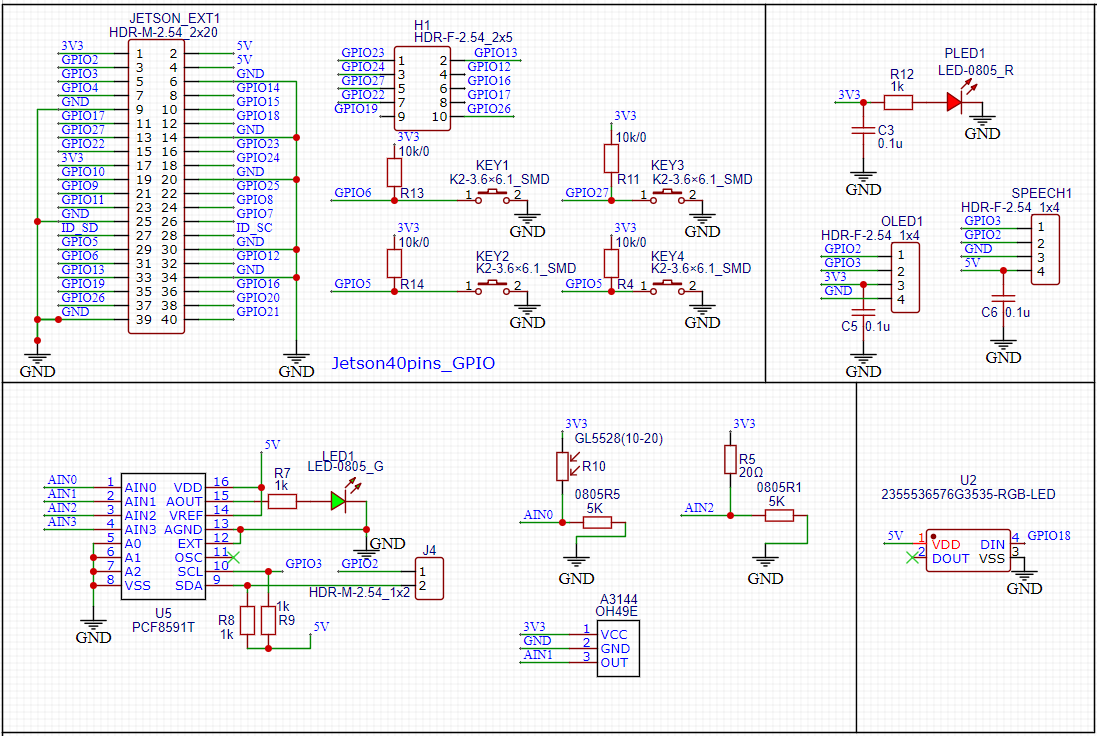Click the AGND pin name on U5

(x=183, y=530)
